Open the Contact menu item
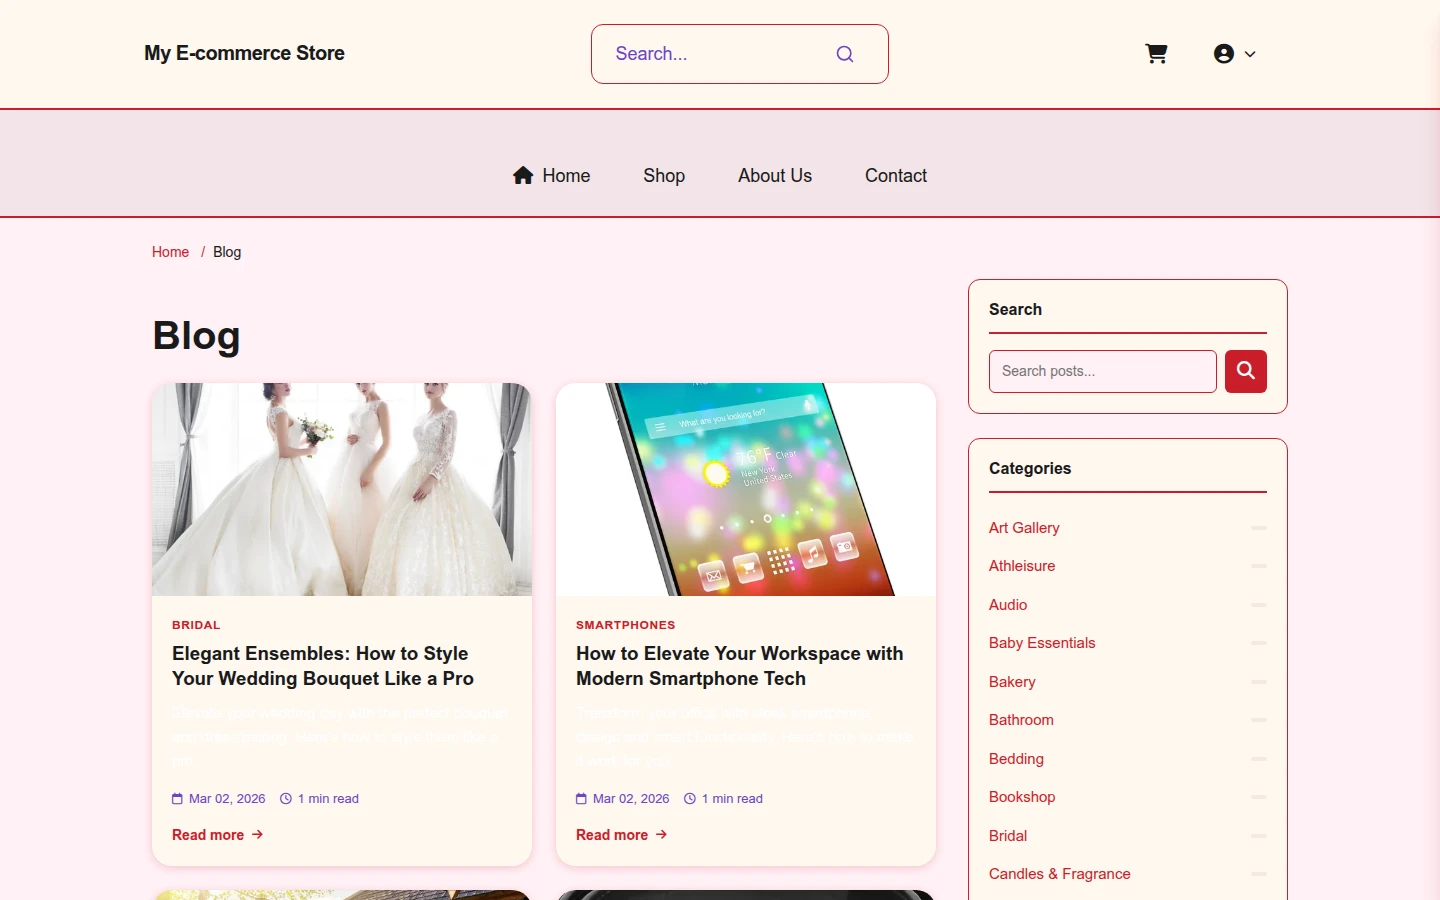The image size is (1440, 900). click(x=896, y=176)
